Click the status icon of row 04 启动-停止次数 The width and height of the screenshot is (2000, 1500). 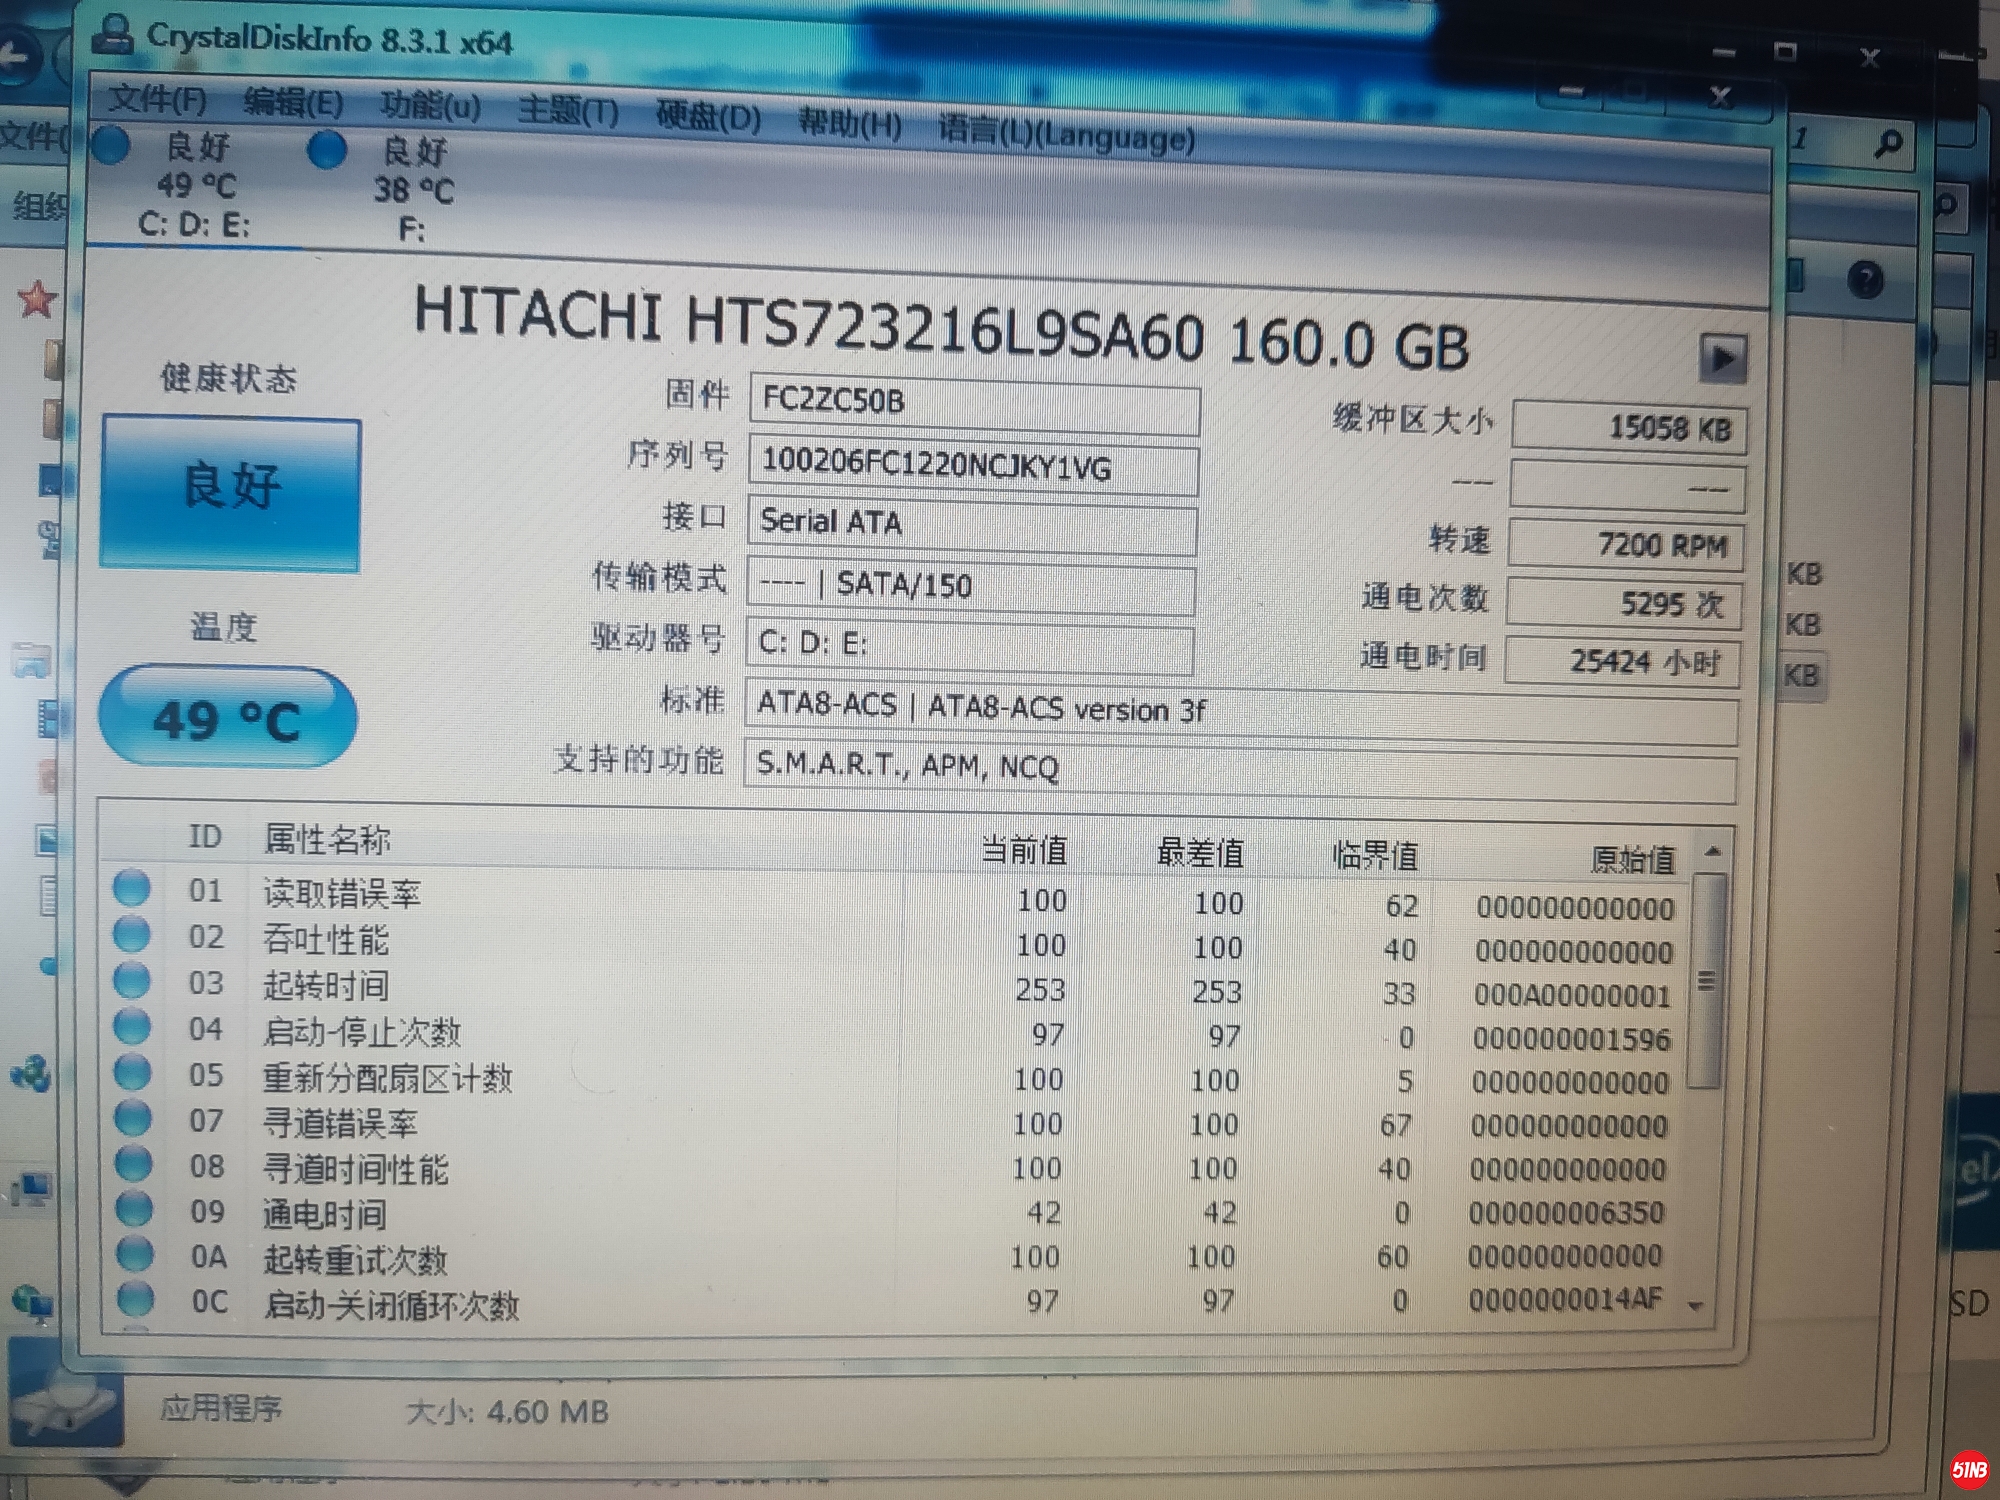point(133,1026)
